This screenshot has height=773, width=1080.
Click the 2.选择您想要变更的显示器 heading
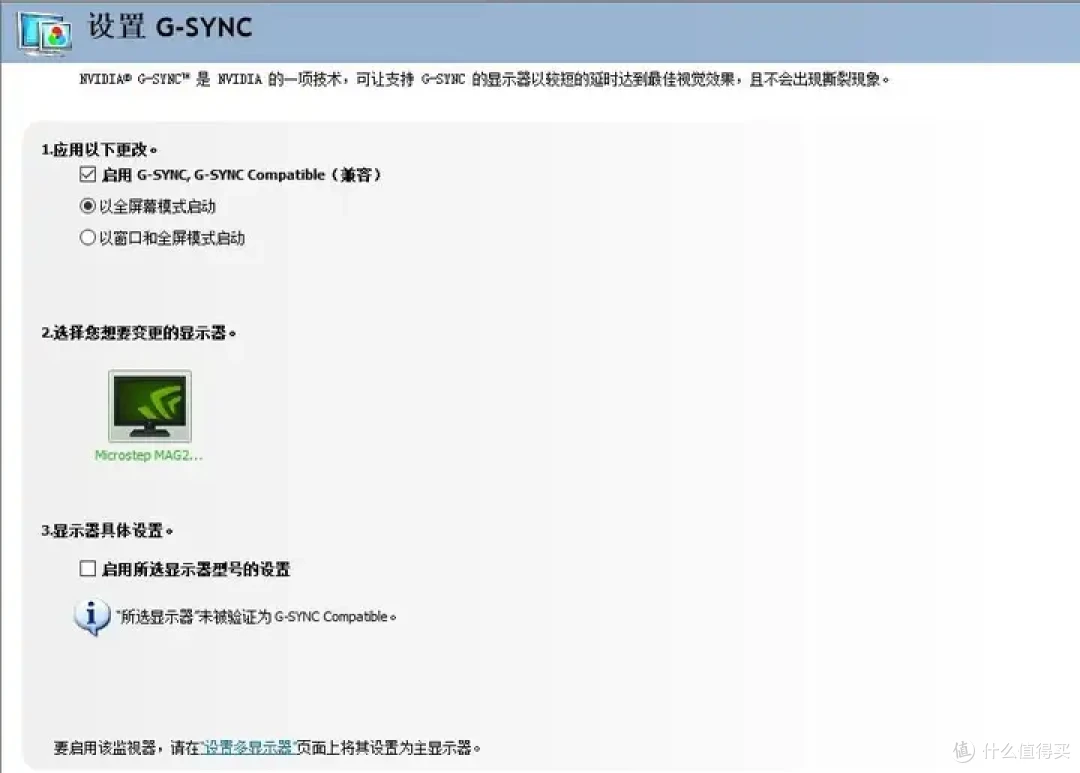138,333
